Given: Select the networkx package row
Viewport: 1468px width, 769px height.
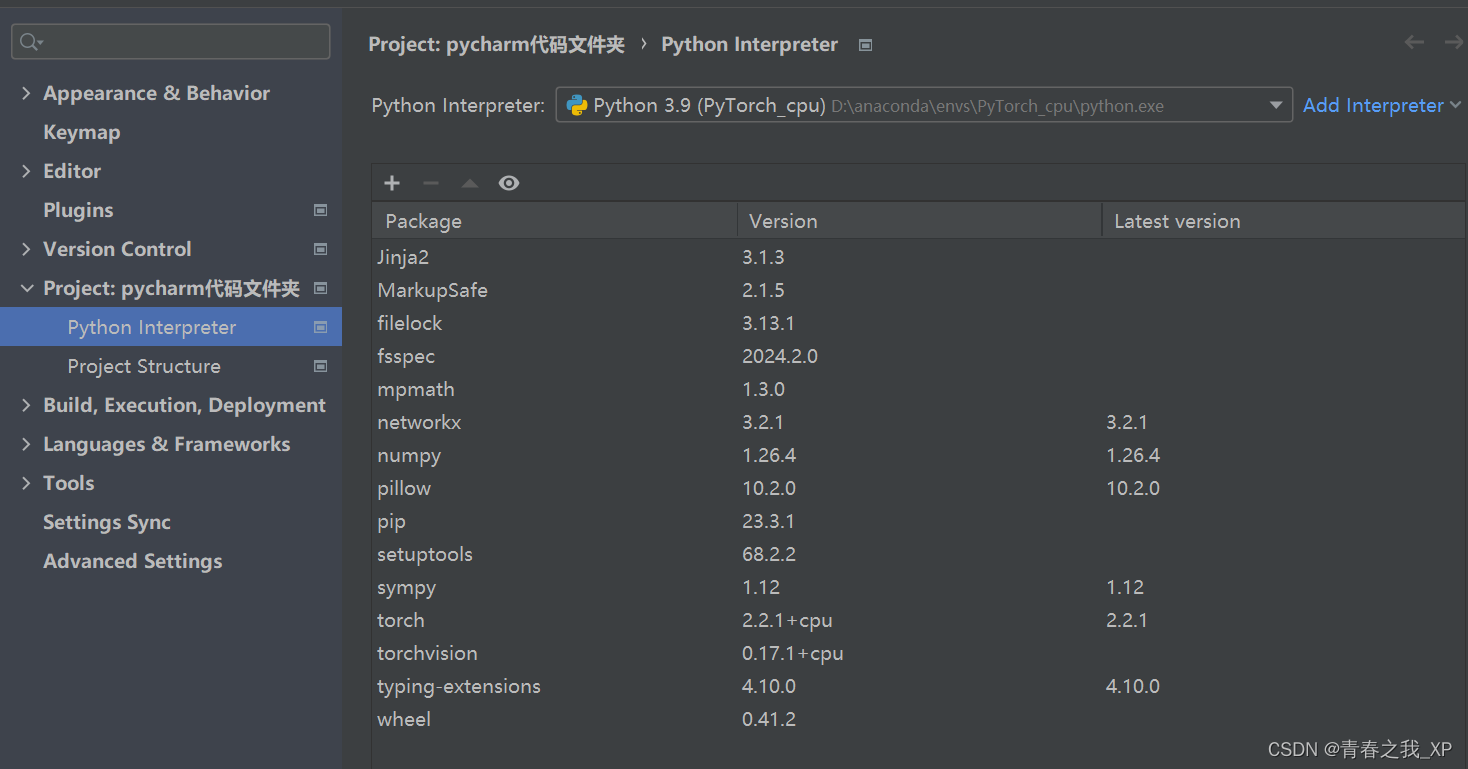Looking at the screenshot, I should click(918, 422).
